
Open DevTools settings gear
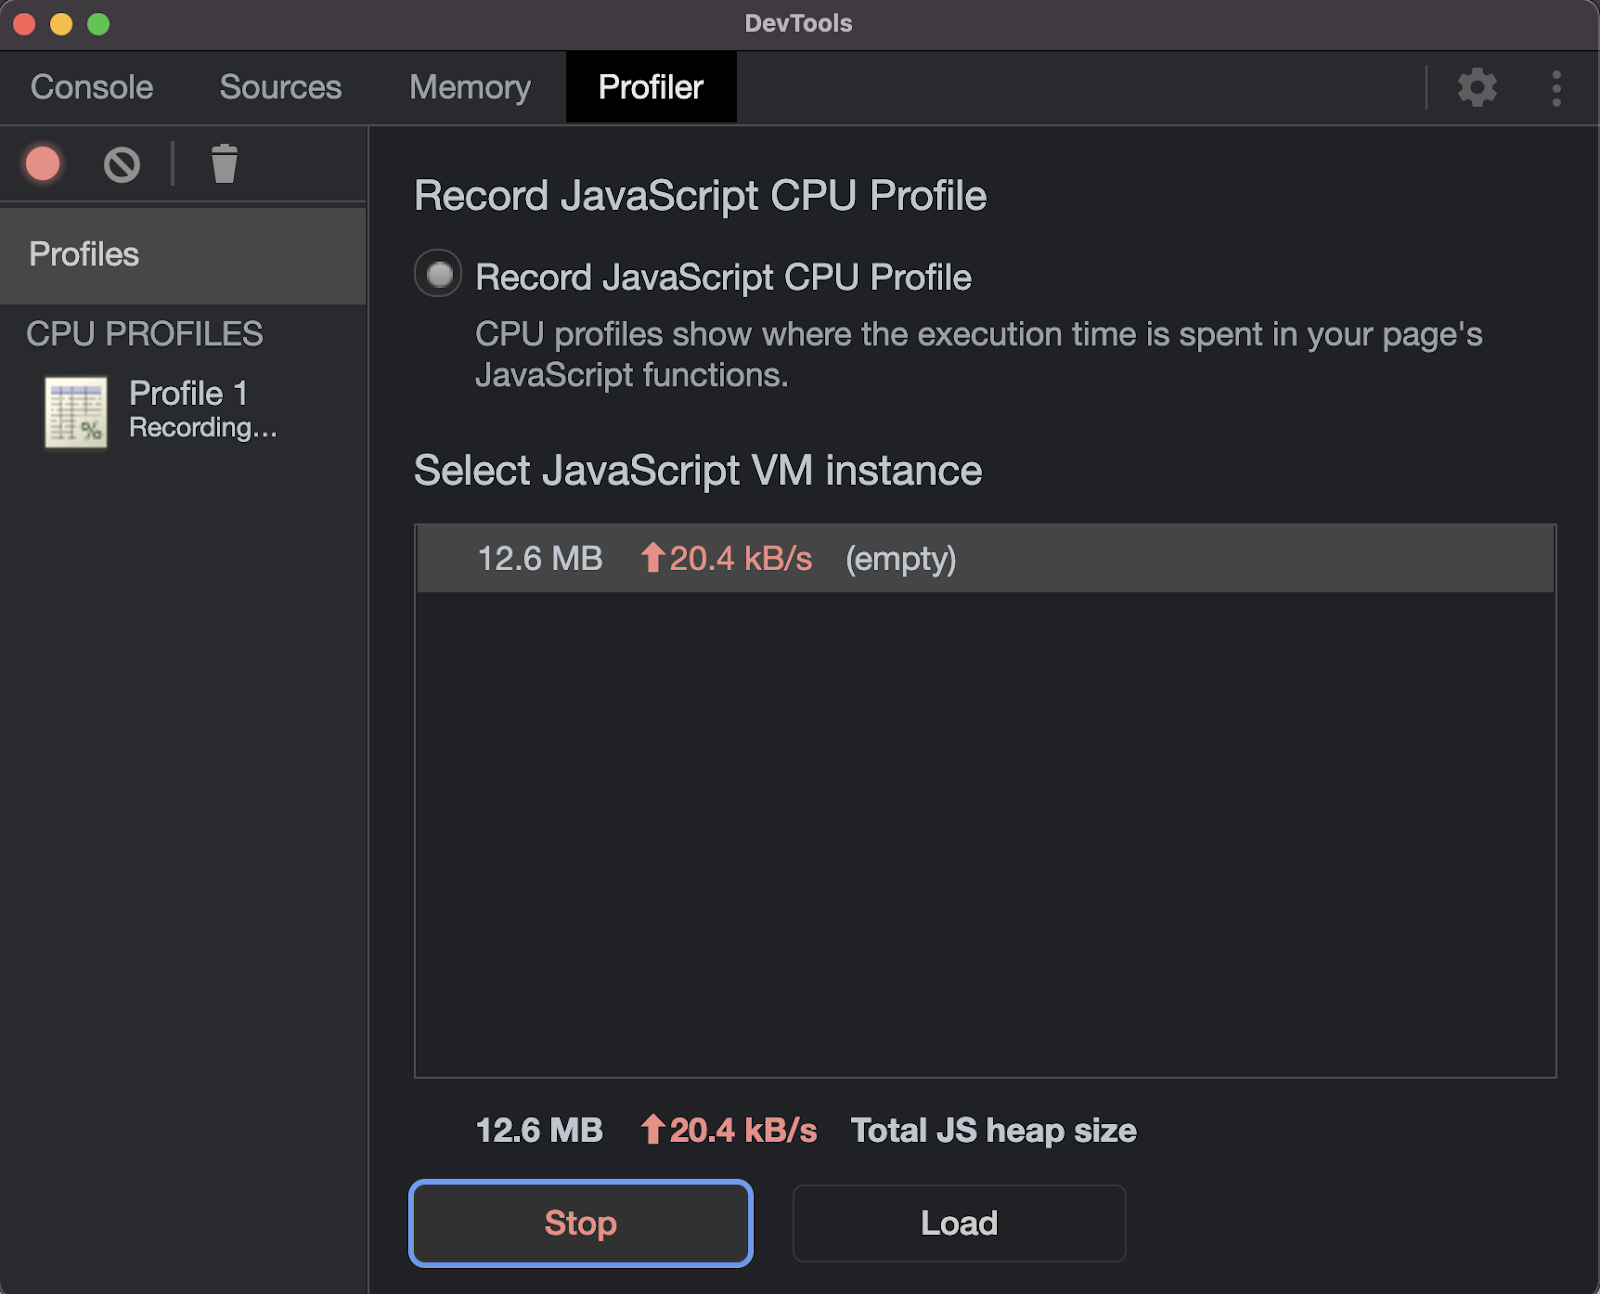click(x=1477, y=88)
